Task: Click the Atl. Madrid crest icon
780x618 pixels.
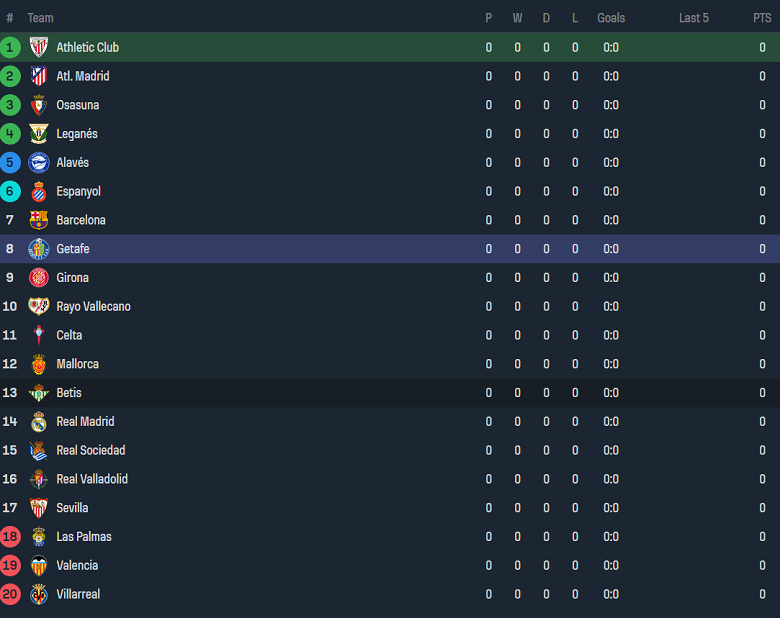Action: 39,76
